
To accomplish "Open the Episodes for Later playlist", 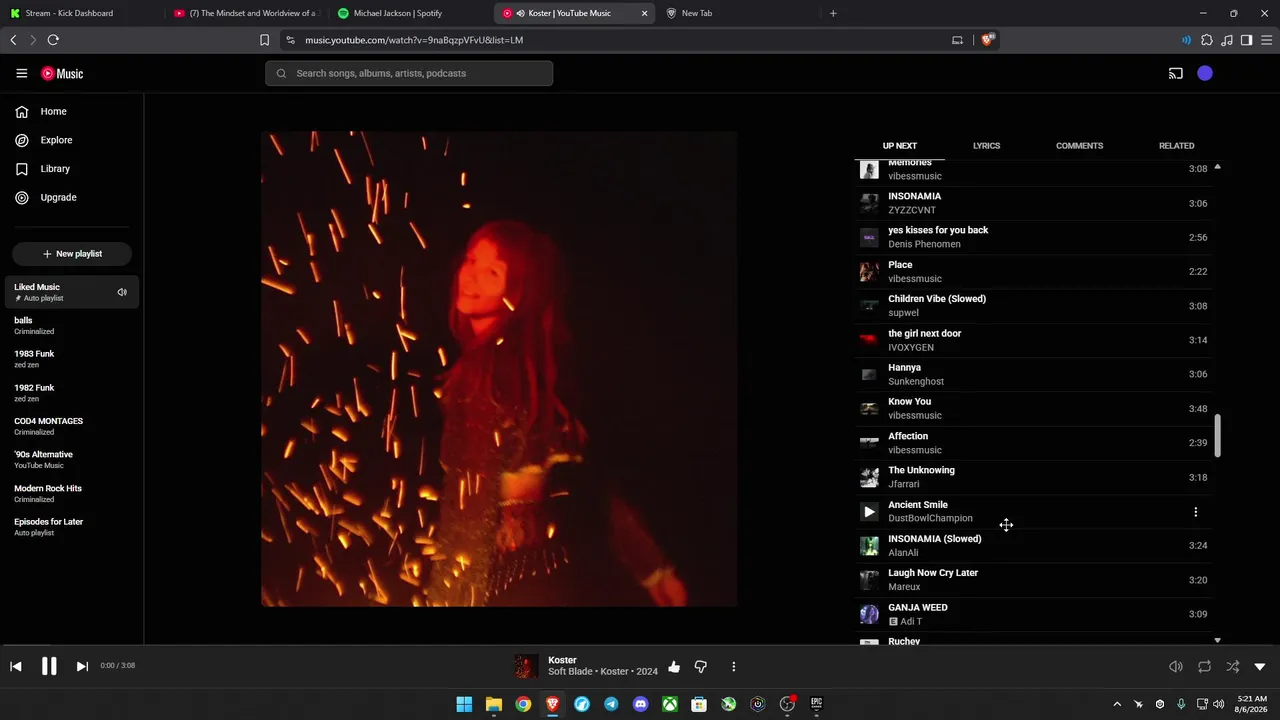I will coord(72,527).
